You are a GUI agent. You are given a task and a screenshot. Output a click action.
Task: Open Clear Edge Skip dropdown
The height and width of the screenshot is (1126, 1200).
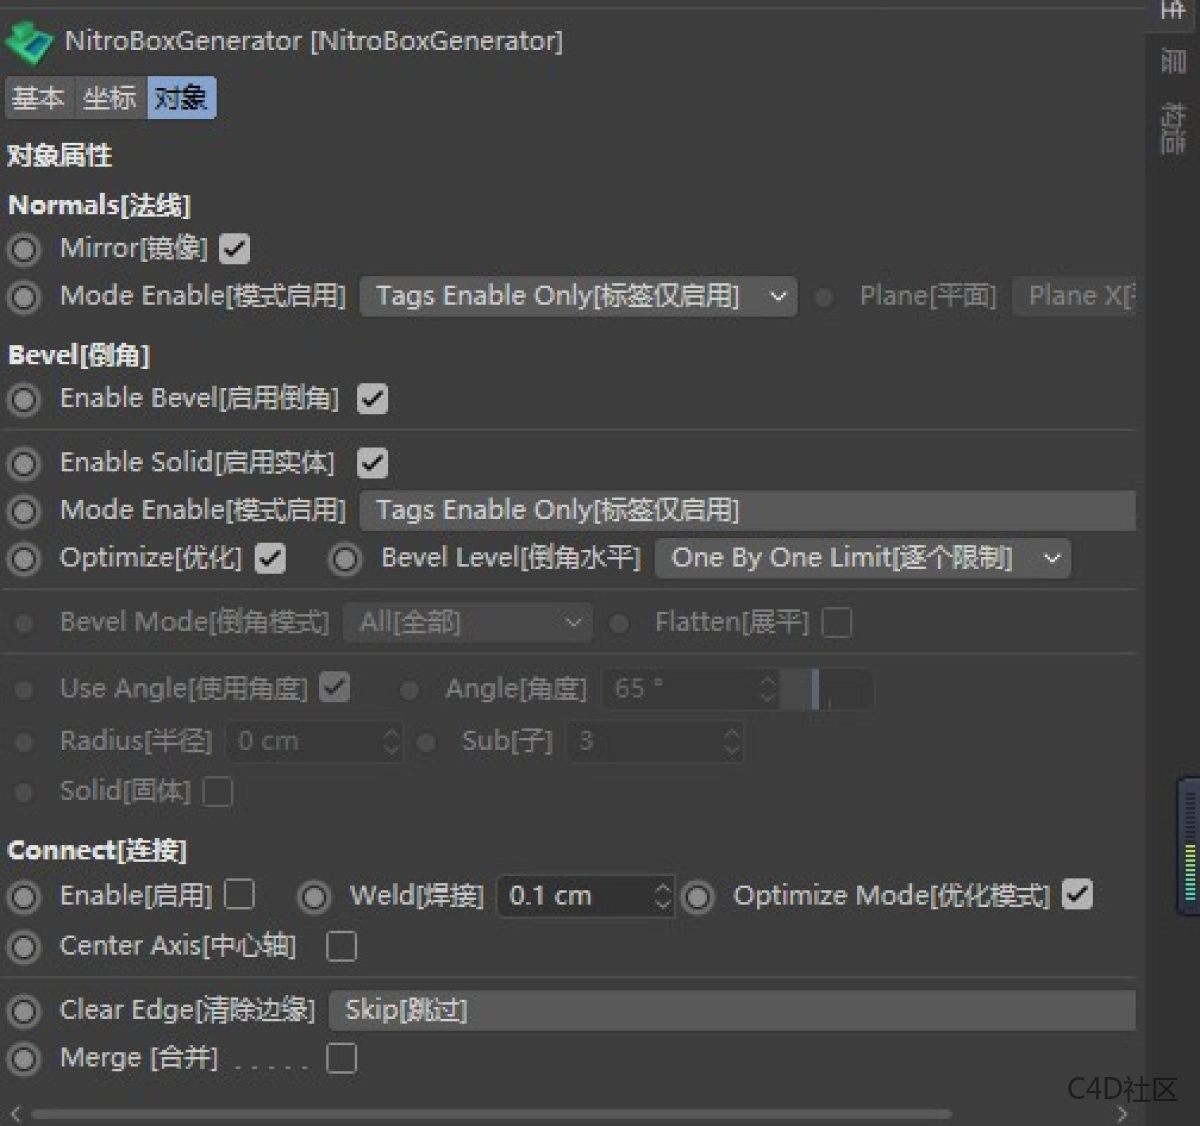pos(733,1010)
